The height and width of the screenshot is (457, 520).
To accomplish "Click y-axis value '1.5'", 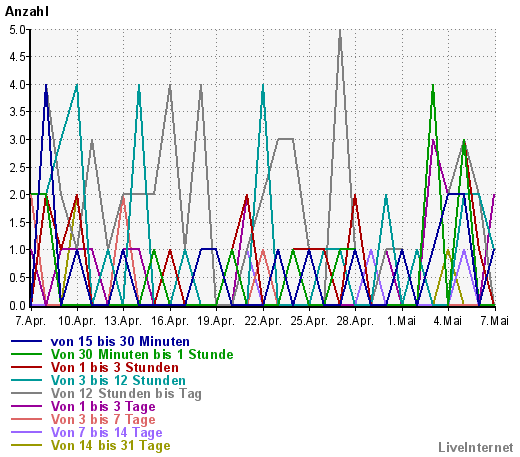I will coord(17,223).
